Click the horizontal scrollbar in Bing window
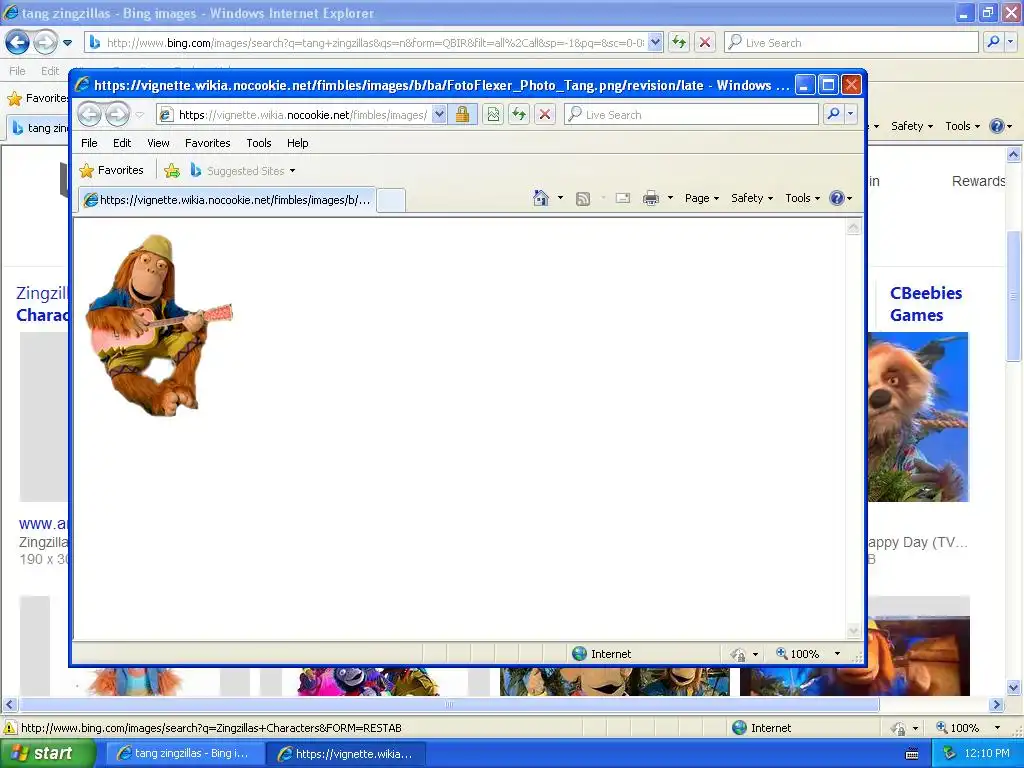Image resolution: width=1024 pixels, height=768 pixels. [449, 705]
